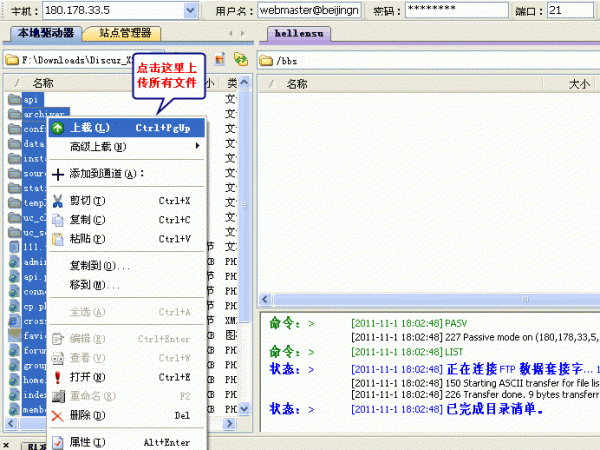Click the red exclamation Open icon
This screenshot has height=450, width=600.
58,377
